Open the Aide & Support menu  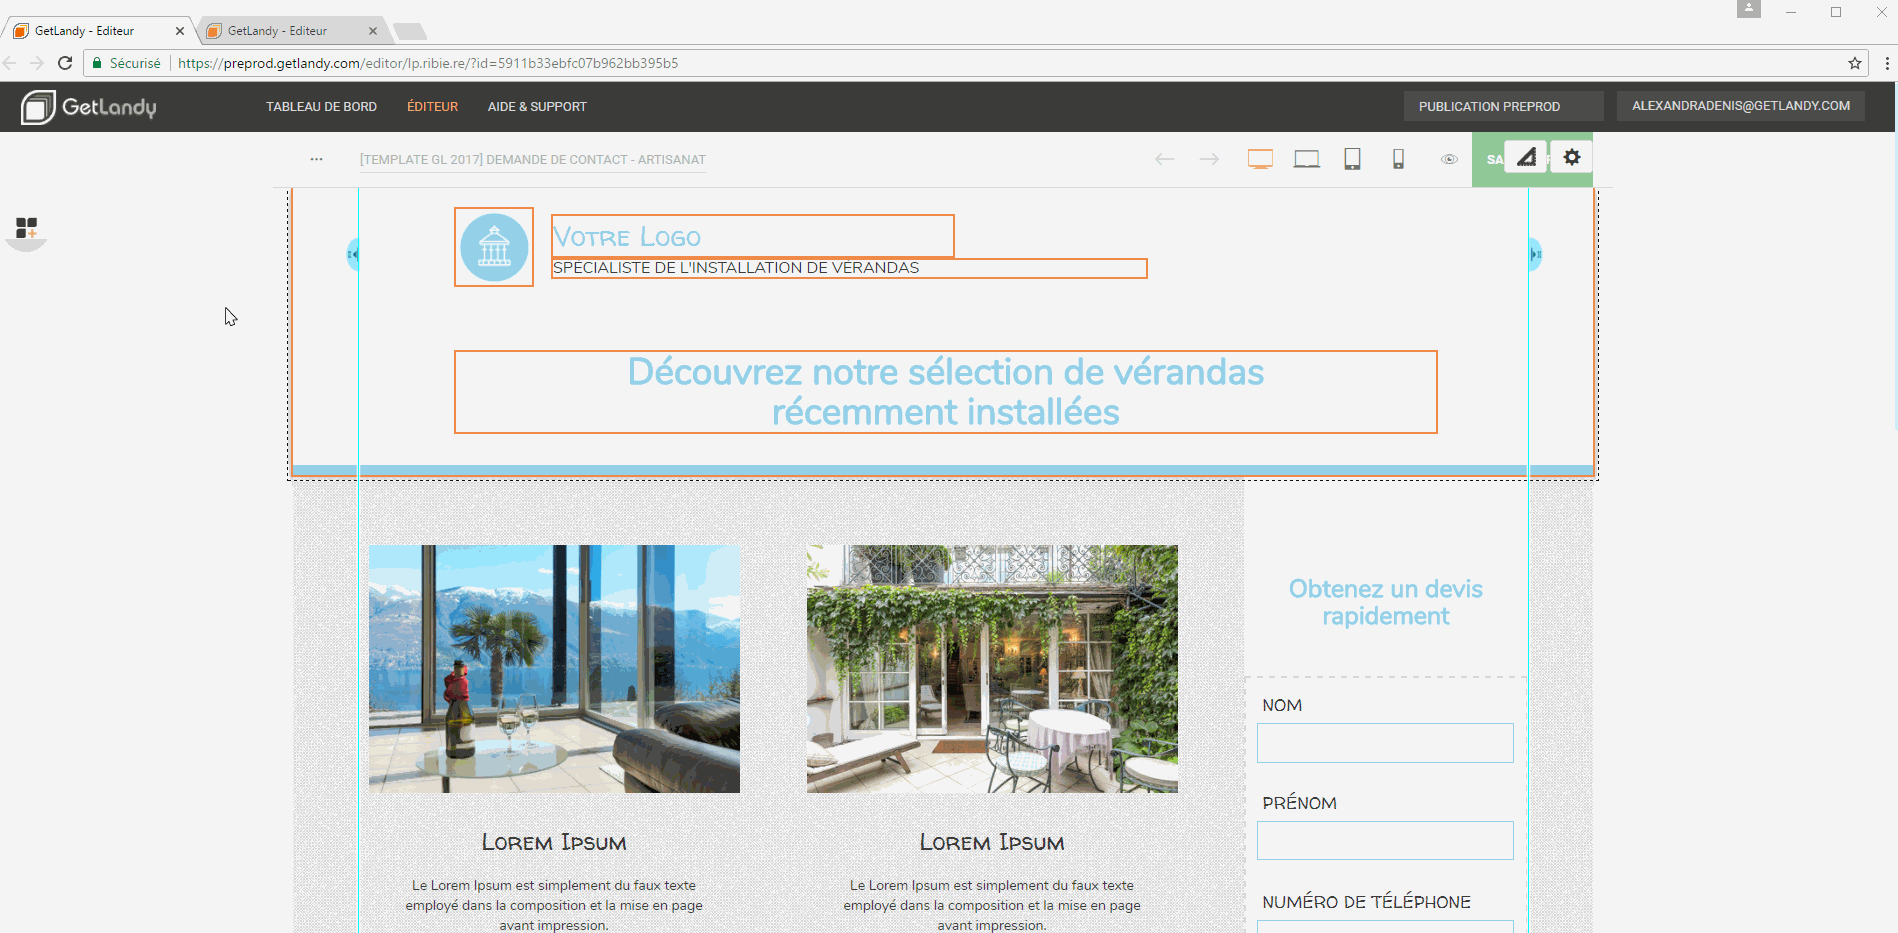click(x=537, y=107)
